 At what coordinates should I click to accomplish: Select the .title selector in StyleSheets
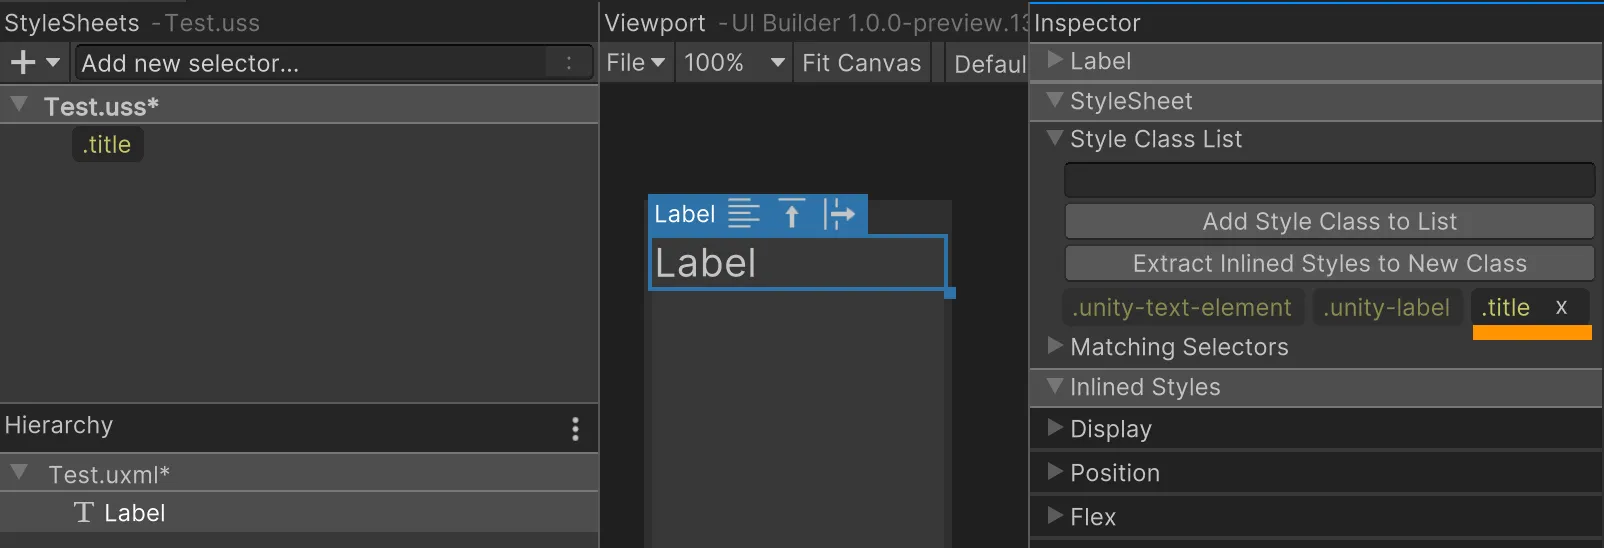[107, 144]
